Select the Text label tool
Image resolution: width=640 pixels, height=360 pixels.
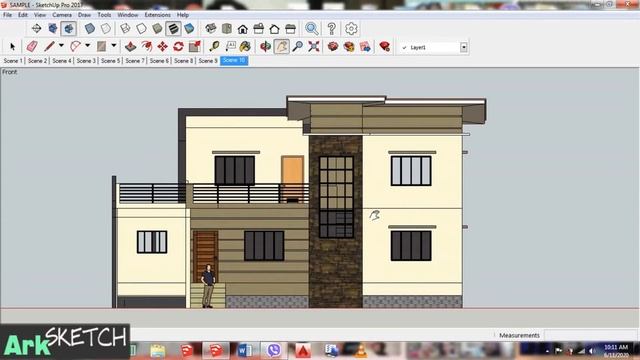click(x=230, y=47)
